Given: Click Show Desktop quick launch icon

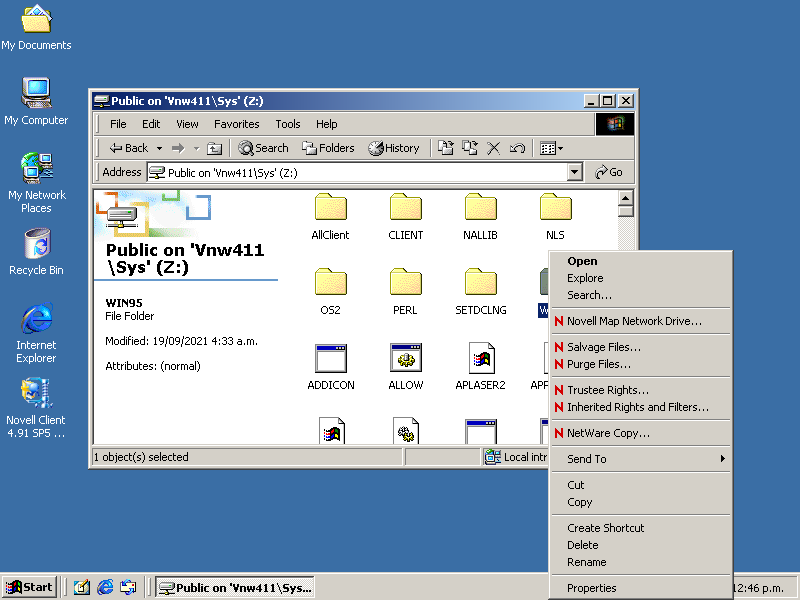Looking at the screenshot, I should pos(82,587).
